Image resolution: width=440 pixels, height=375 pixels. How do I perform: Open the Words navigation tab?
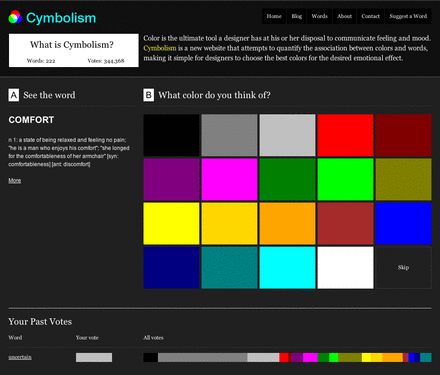coord(320,16)
